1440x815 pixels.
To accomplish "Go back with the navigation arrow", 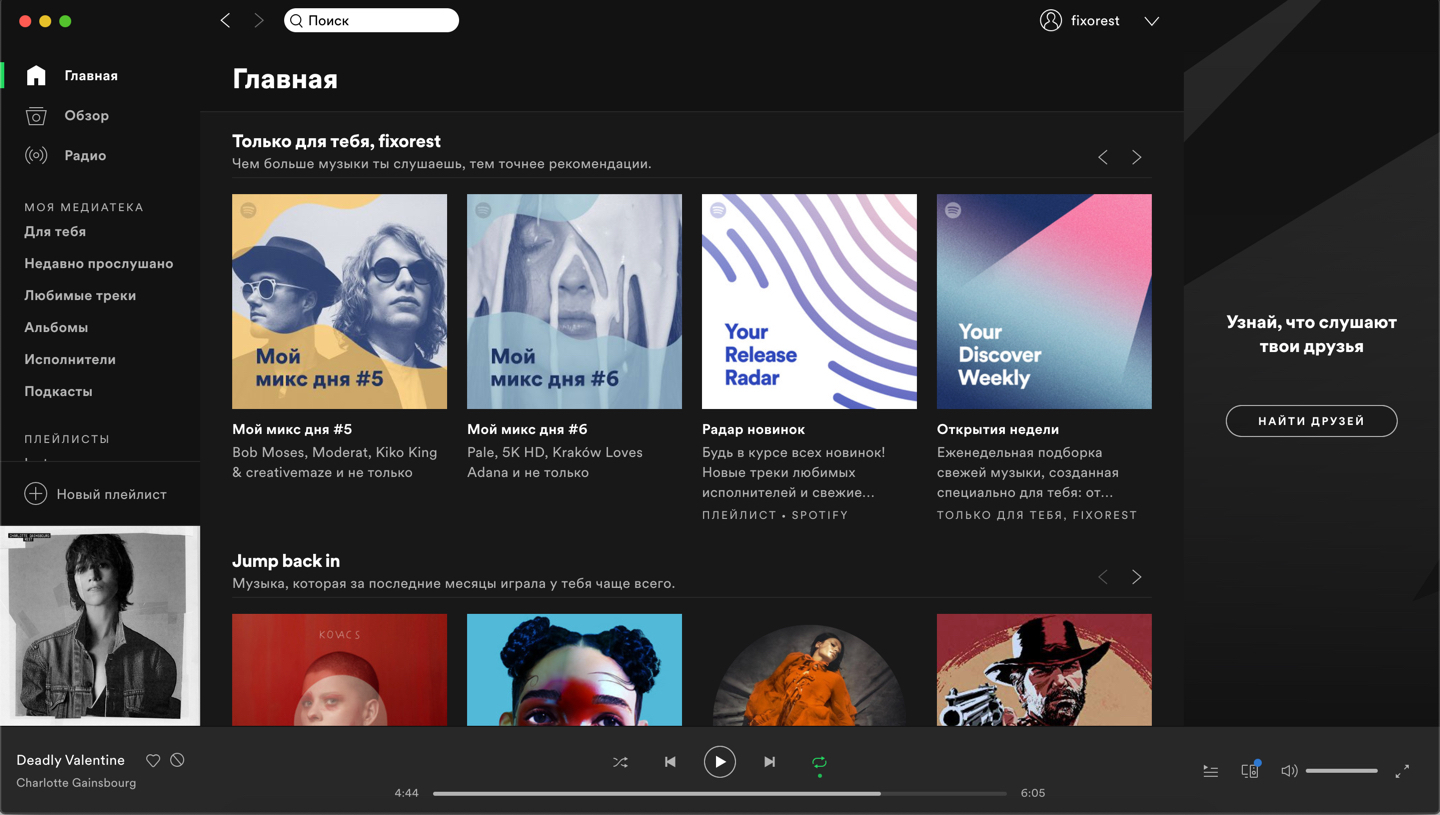I will pyautogui.click(x=225, y=20).
